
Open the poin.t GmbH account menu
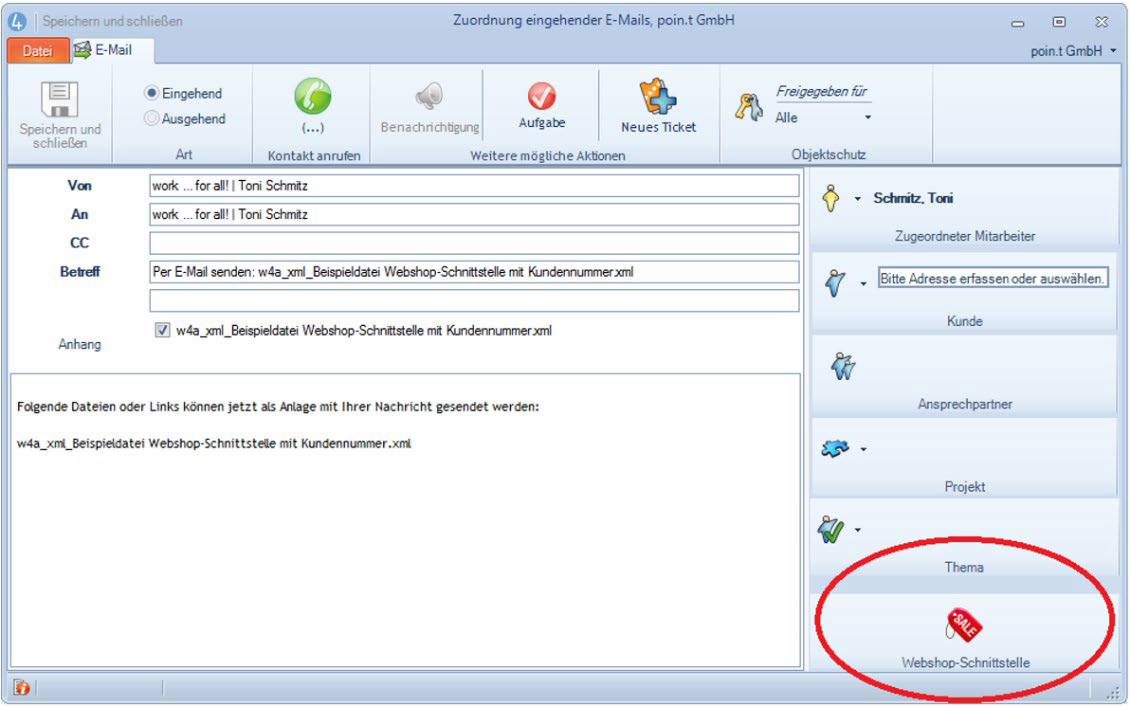coord(1074,51)
